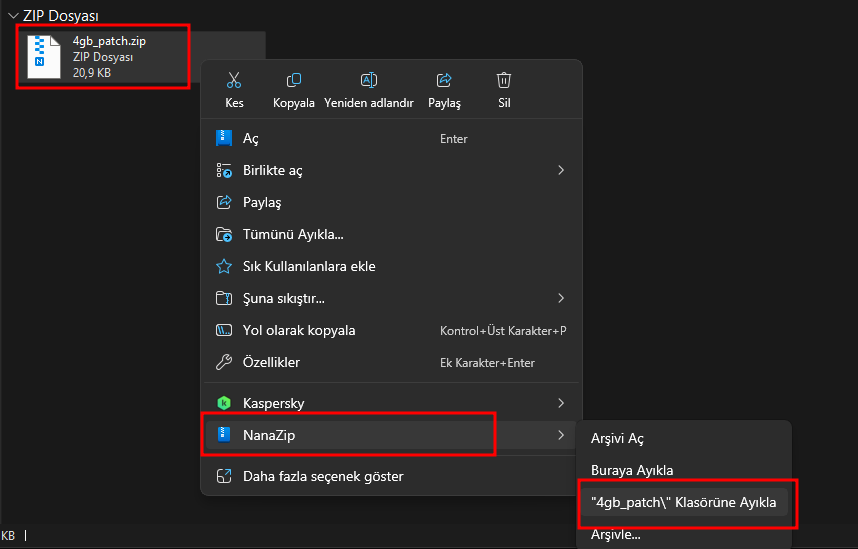This screenshot has height=549, width=858.
Task: Click the star icon for Sık Kullanılanlara ekle
Action: pyautogui.click(x=224, y=266)
